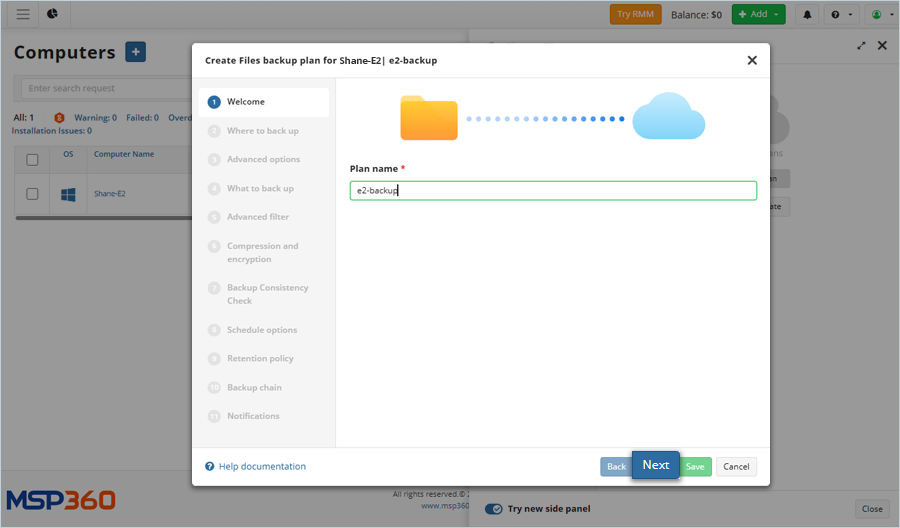900x528 pixels.
Task: Open the Help documentation link
Action: (262, 467)
